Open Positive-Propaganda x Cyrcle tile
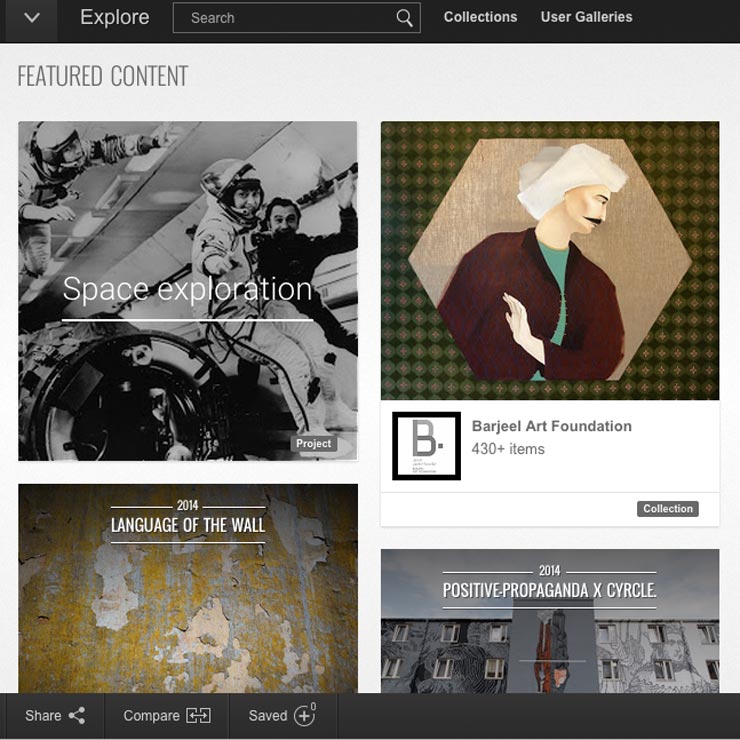Viewport: 740px width, 740px height. click(550, 621)
